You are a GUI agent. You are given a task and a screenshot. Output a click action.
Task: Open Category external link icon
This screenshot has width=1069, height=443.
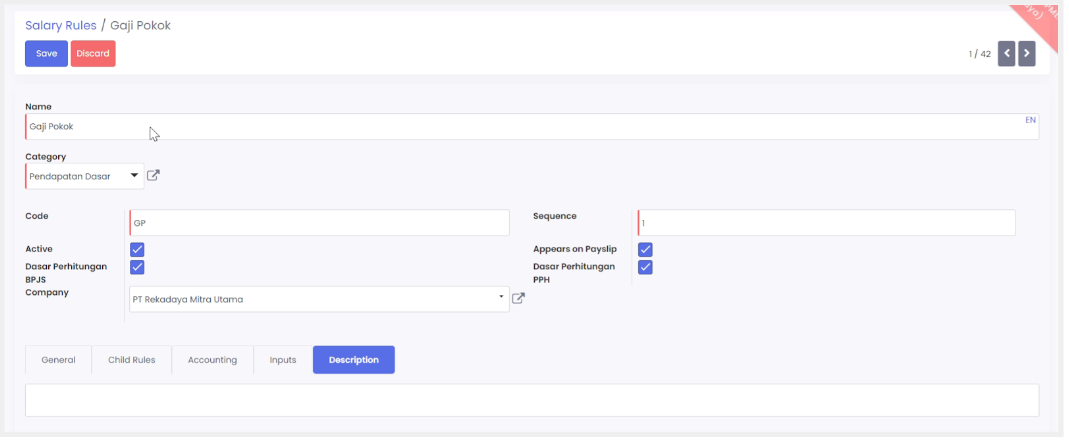pos(153,176)
